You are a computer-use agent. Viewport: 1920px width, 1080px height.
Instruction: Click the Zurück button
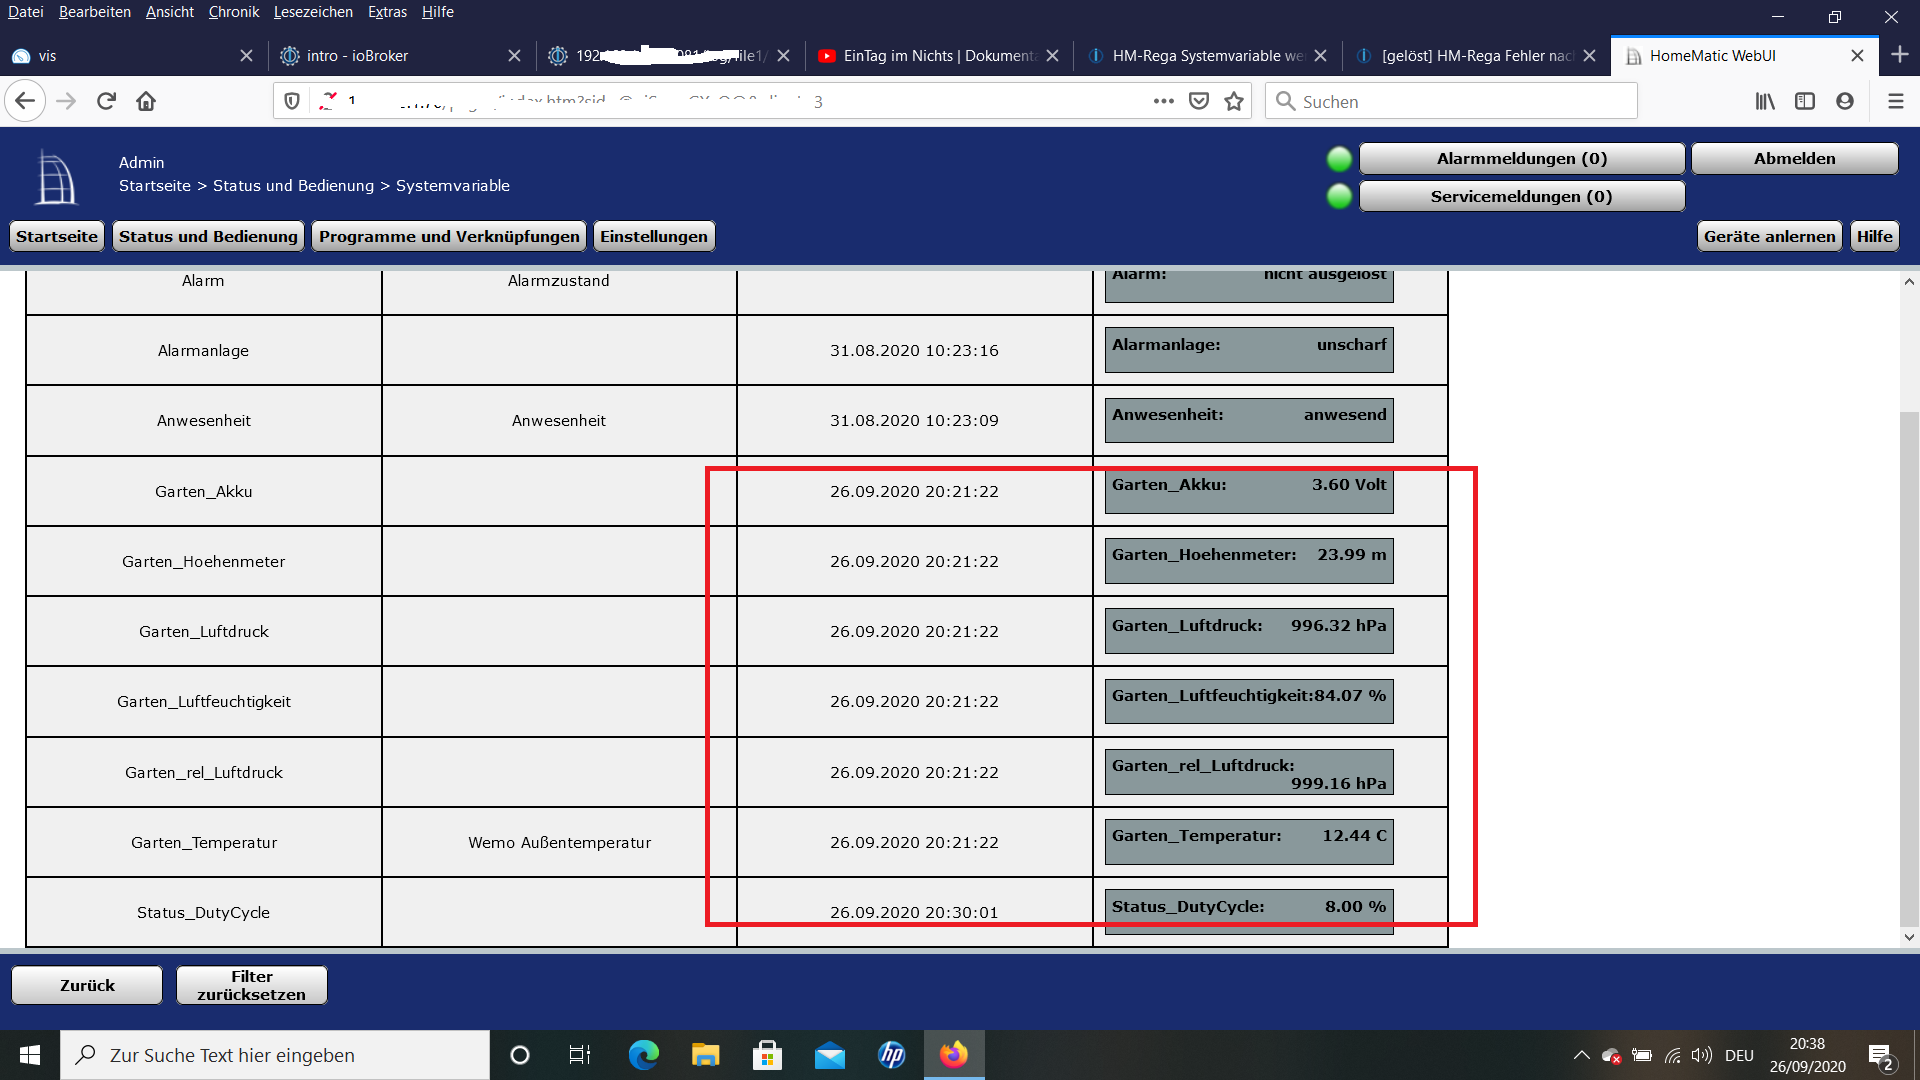point(87,985)
